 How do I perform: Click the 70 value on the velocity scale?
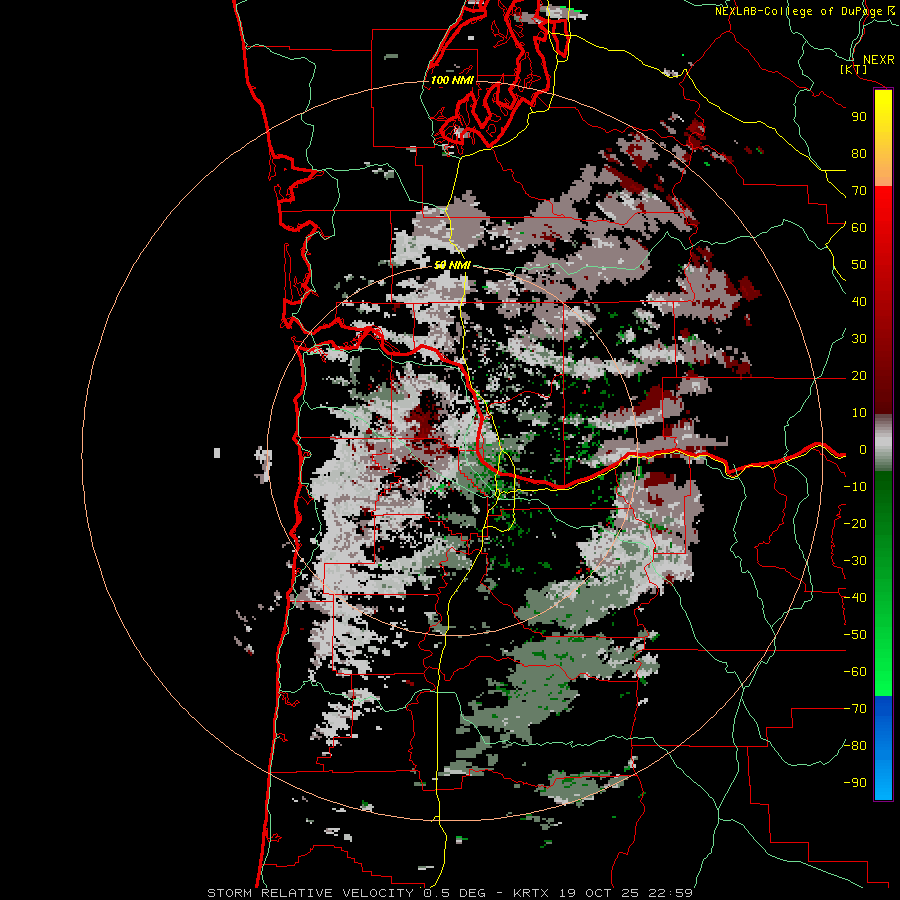pyautogui.click(x=859, y=191)
